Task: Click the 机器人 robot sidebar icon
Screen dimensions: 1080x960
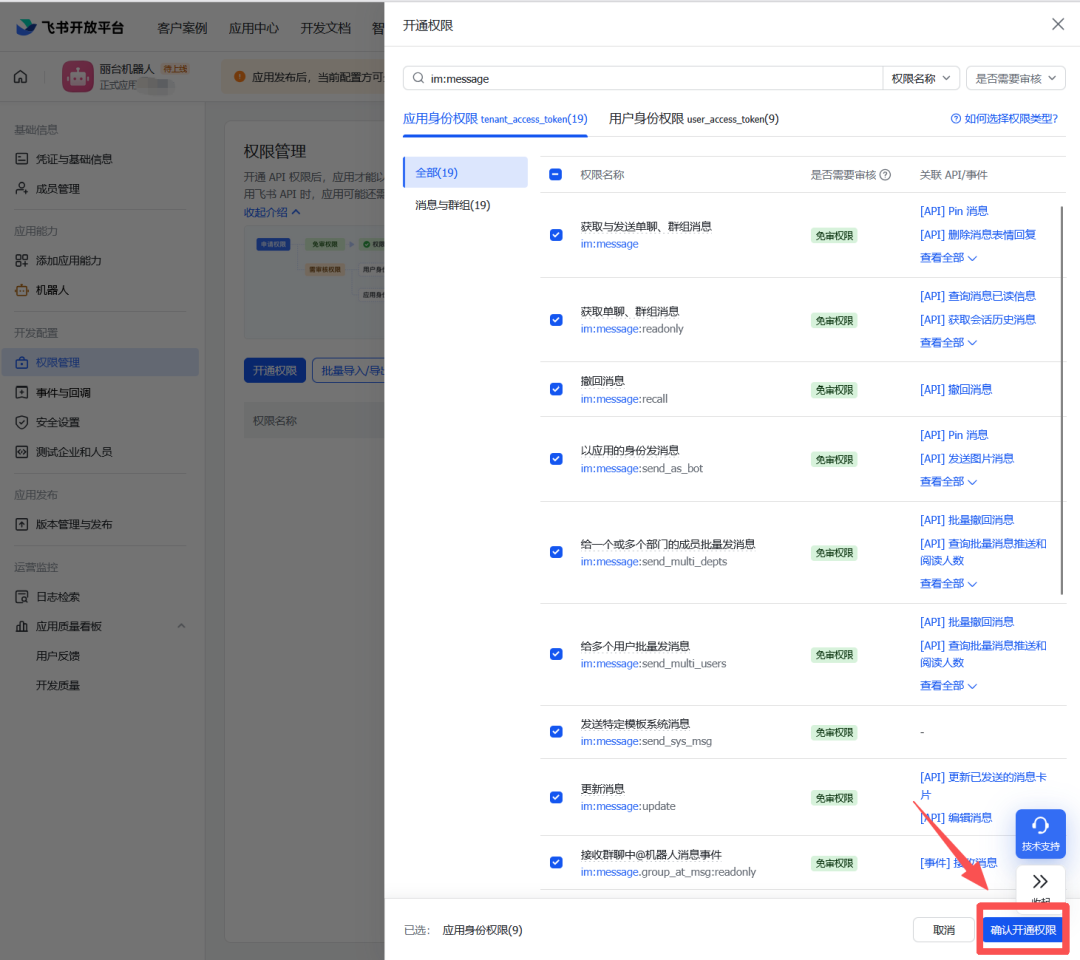Action: click(22, 290)
